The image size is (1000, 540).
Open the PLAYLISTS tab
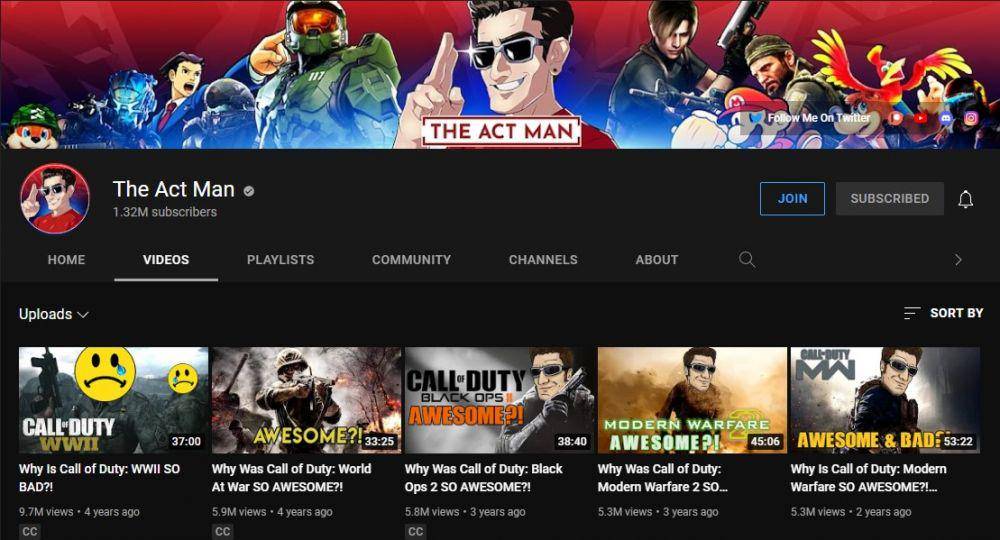pos(281,259)
